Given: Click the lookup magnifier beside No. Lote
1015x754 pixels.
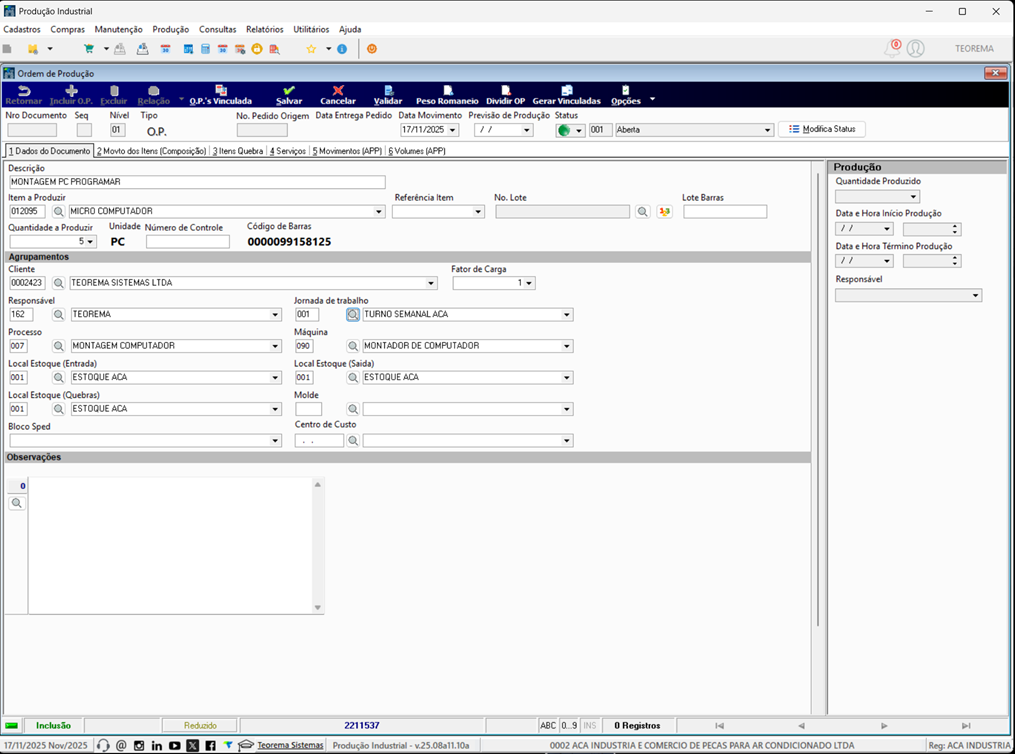Looking at the screenshot, I should click(642, 212).
